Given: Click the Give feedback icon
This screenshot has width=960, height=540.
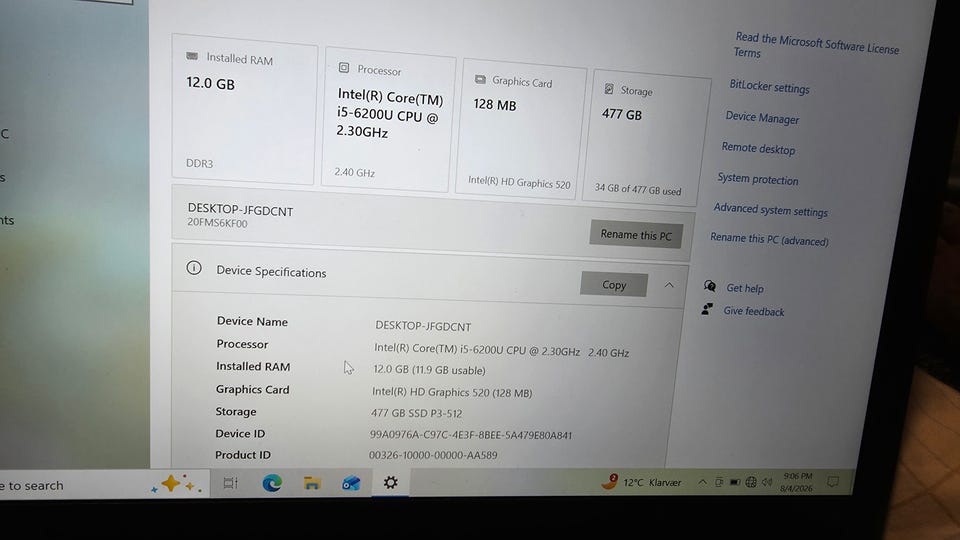Looking at the screenshot, I should coord(707,309).
